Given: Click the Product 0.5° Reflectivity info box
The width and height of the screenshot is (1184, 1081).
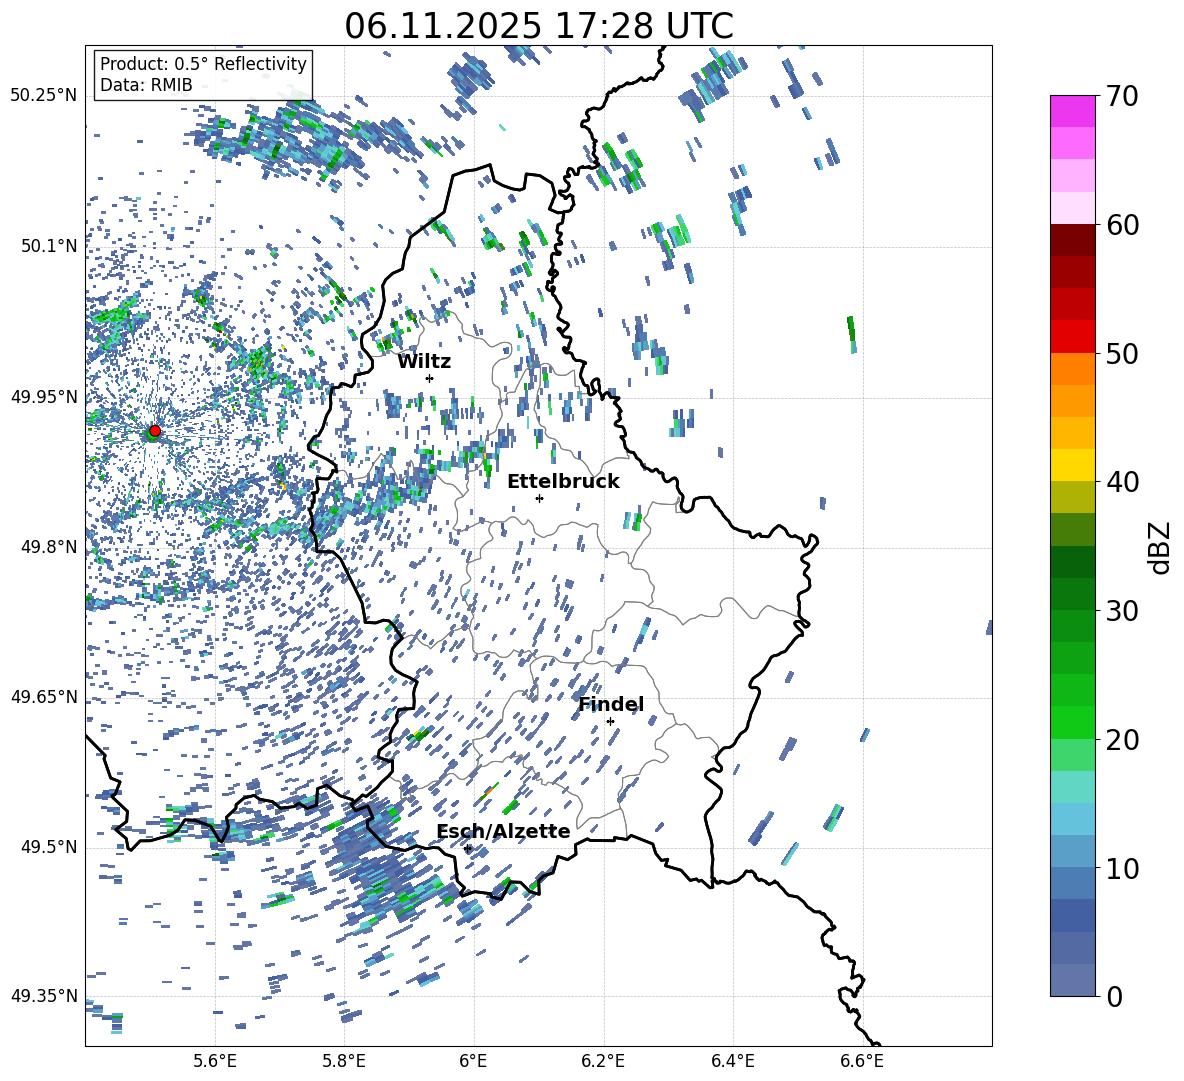Looking at the screenshot, I should coord(203,74).
